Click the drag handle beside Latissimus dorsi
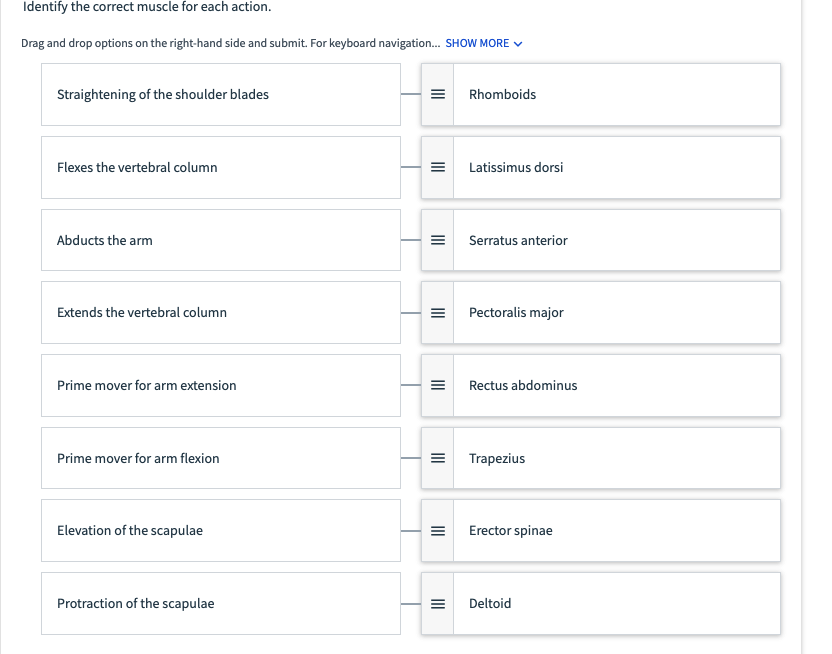Image resolution: width=832 pixels, height=654 pixels. 438,167
